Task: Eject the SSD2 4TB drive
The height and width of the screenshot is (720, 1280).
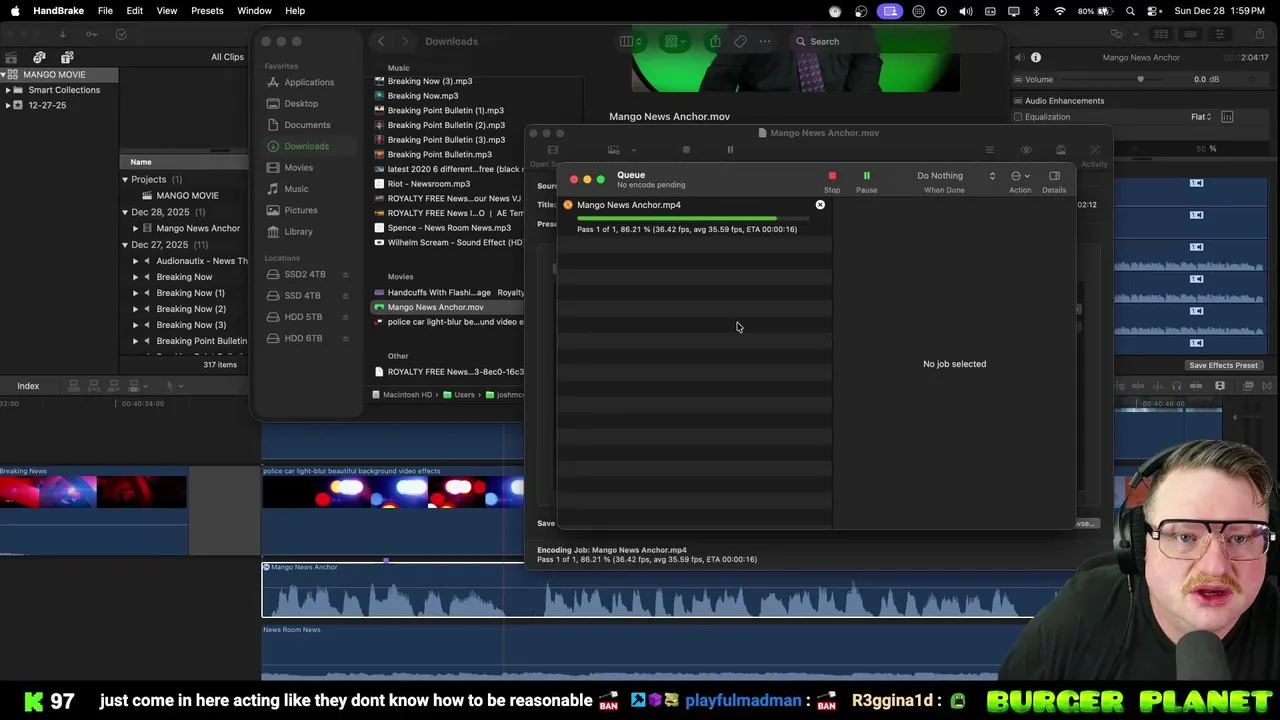Action: [x=345, y=275]
